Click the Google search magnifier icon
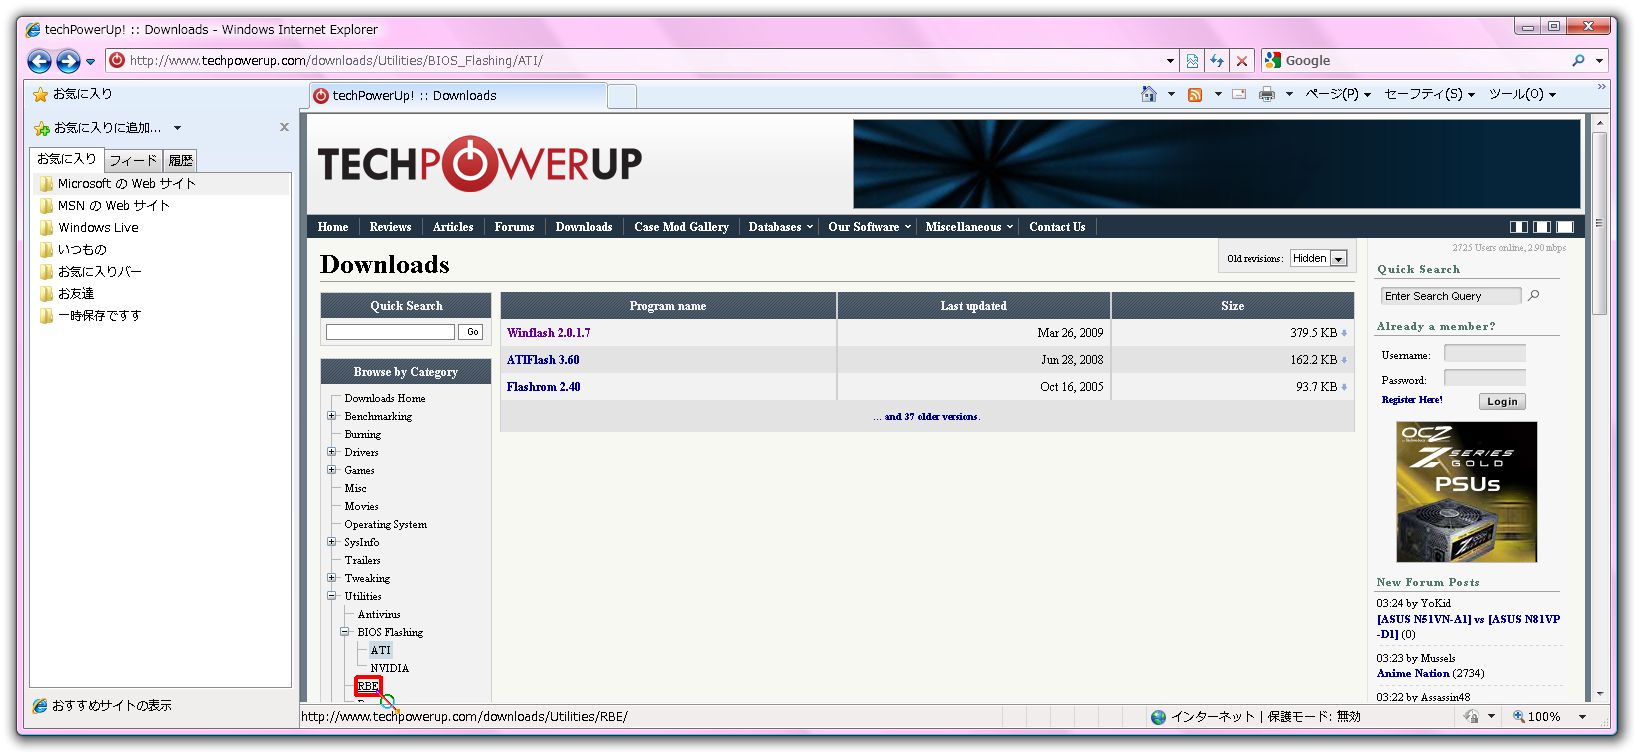 tap(1578, 61)
